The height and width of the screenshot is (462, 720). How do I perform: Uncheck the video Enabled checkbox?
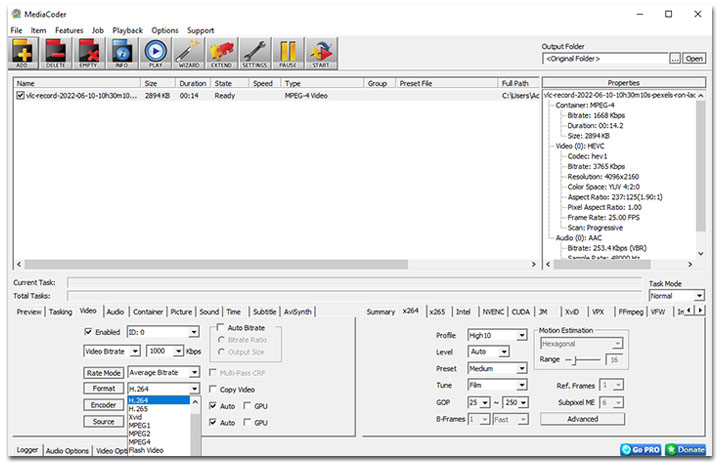89,332
